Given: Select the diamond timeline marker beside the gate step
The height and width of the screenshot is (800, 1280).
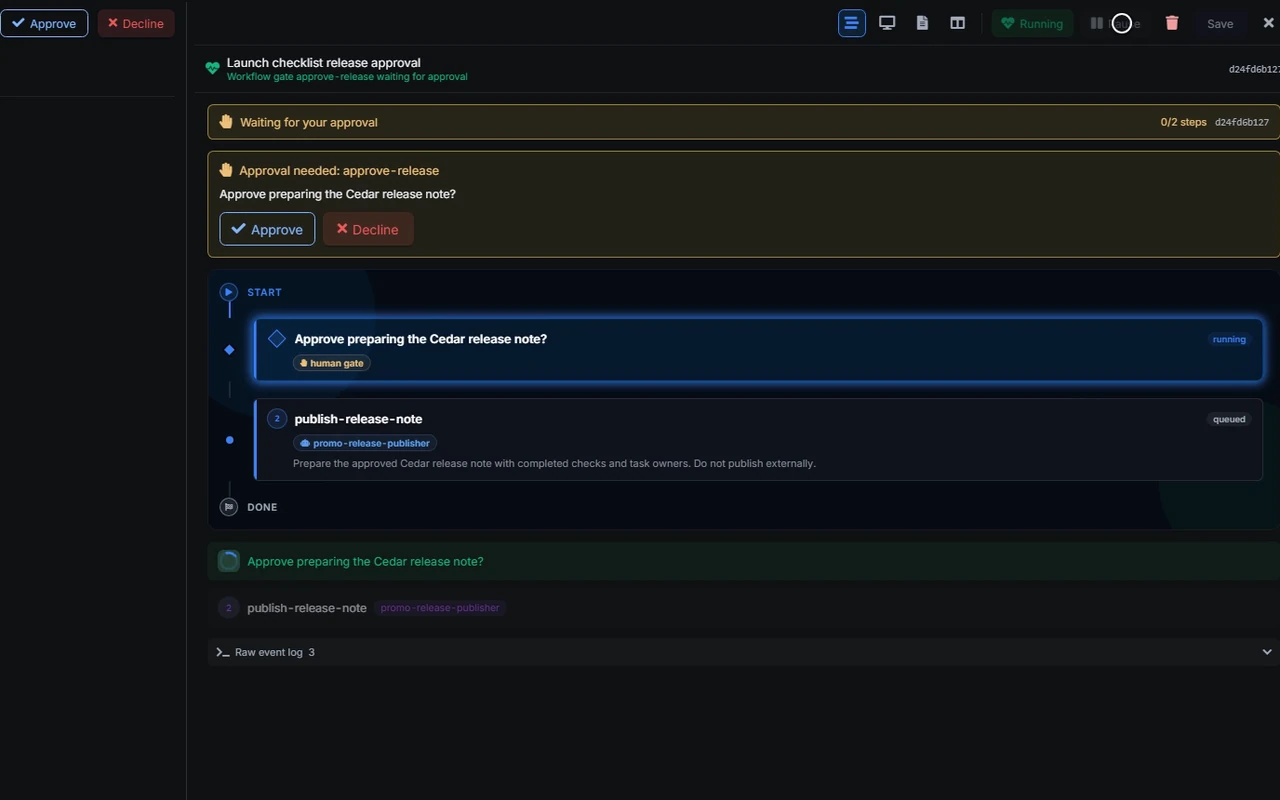Looking at the screenshot, I should click(x=229, y=350).
